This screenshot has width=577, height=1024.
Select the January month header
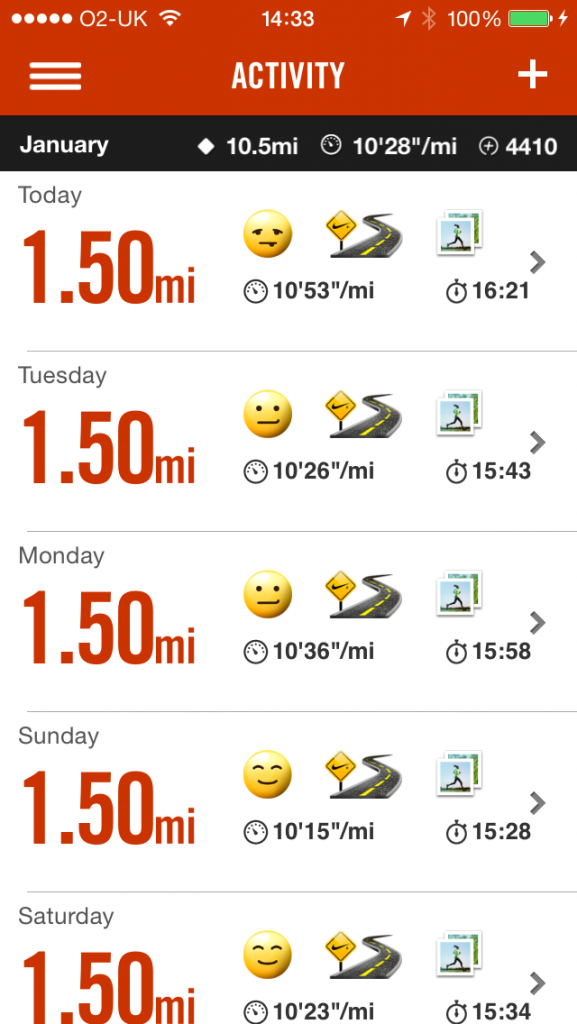click(64, 145)
